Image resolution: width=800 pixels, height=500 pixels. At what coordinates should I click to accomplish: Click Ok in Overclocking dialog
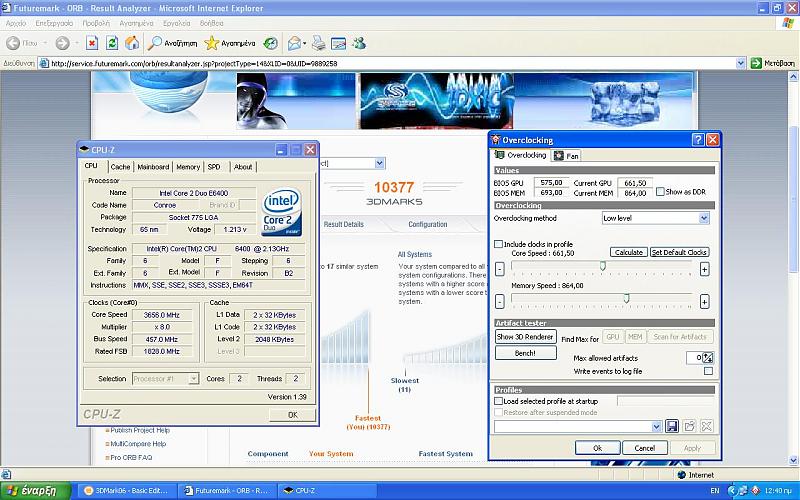point(597,448)
